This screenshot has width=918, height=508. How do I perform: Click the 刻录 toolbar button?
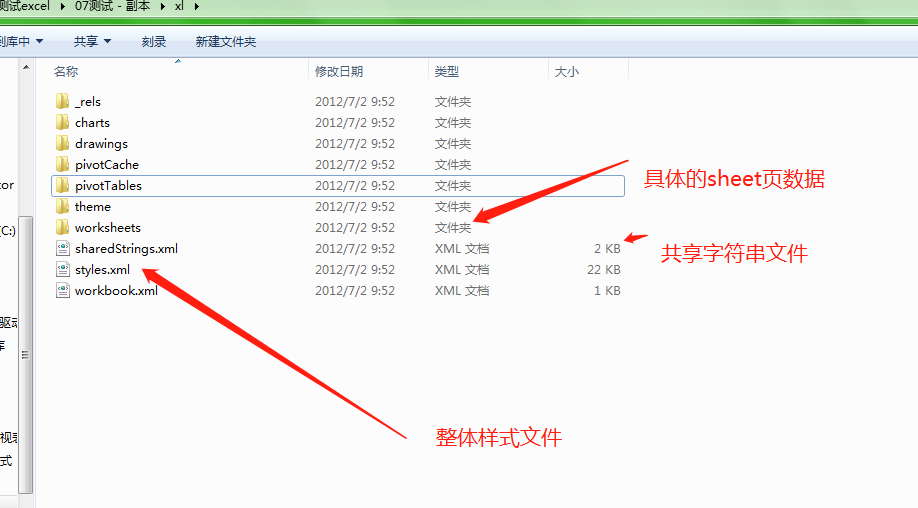[154, 42]
